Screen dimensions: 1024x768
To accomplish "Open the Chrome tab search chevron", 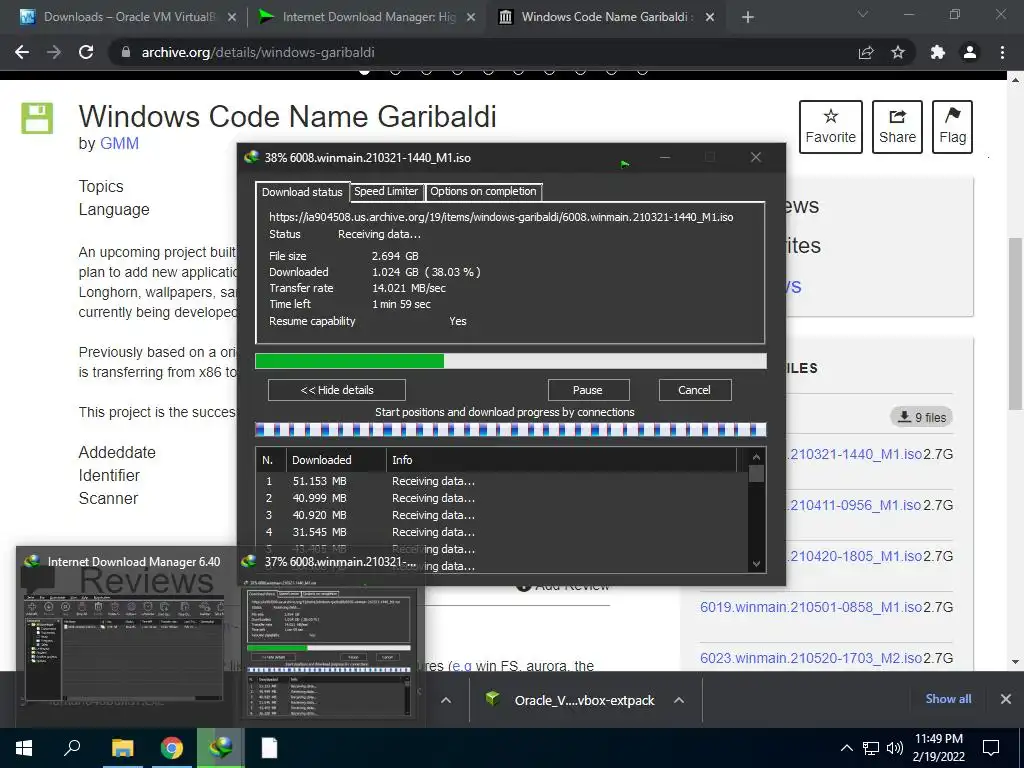I will tap(863, 14).
